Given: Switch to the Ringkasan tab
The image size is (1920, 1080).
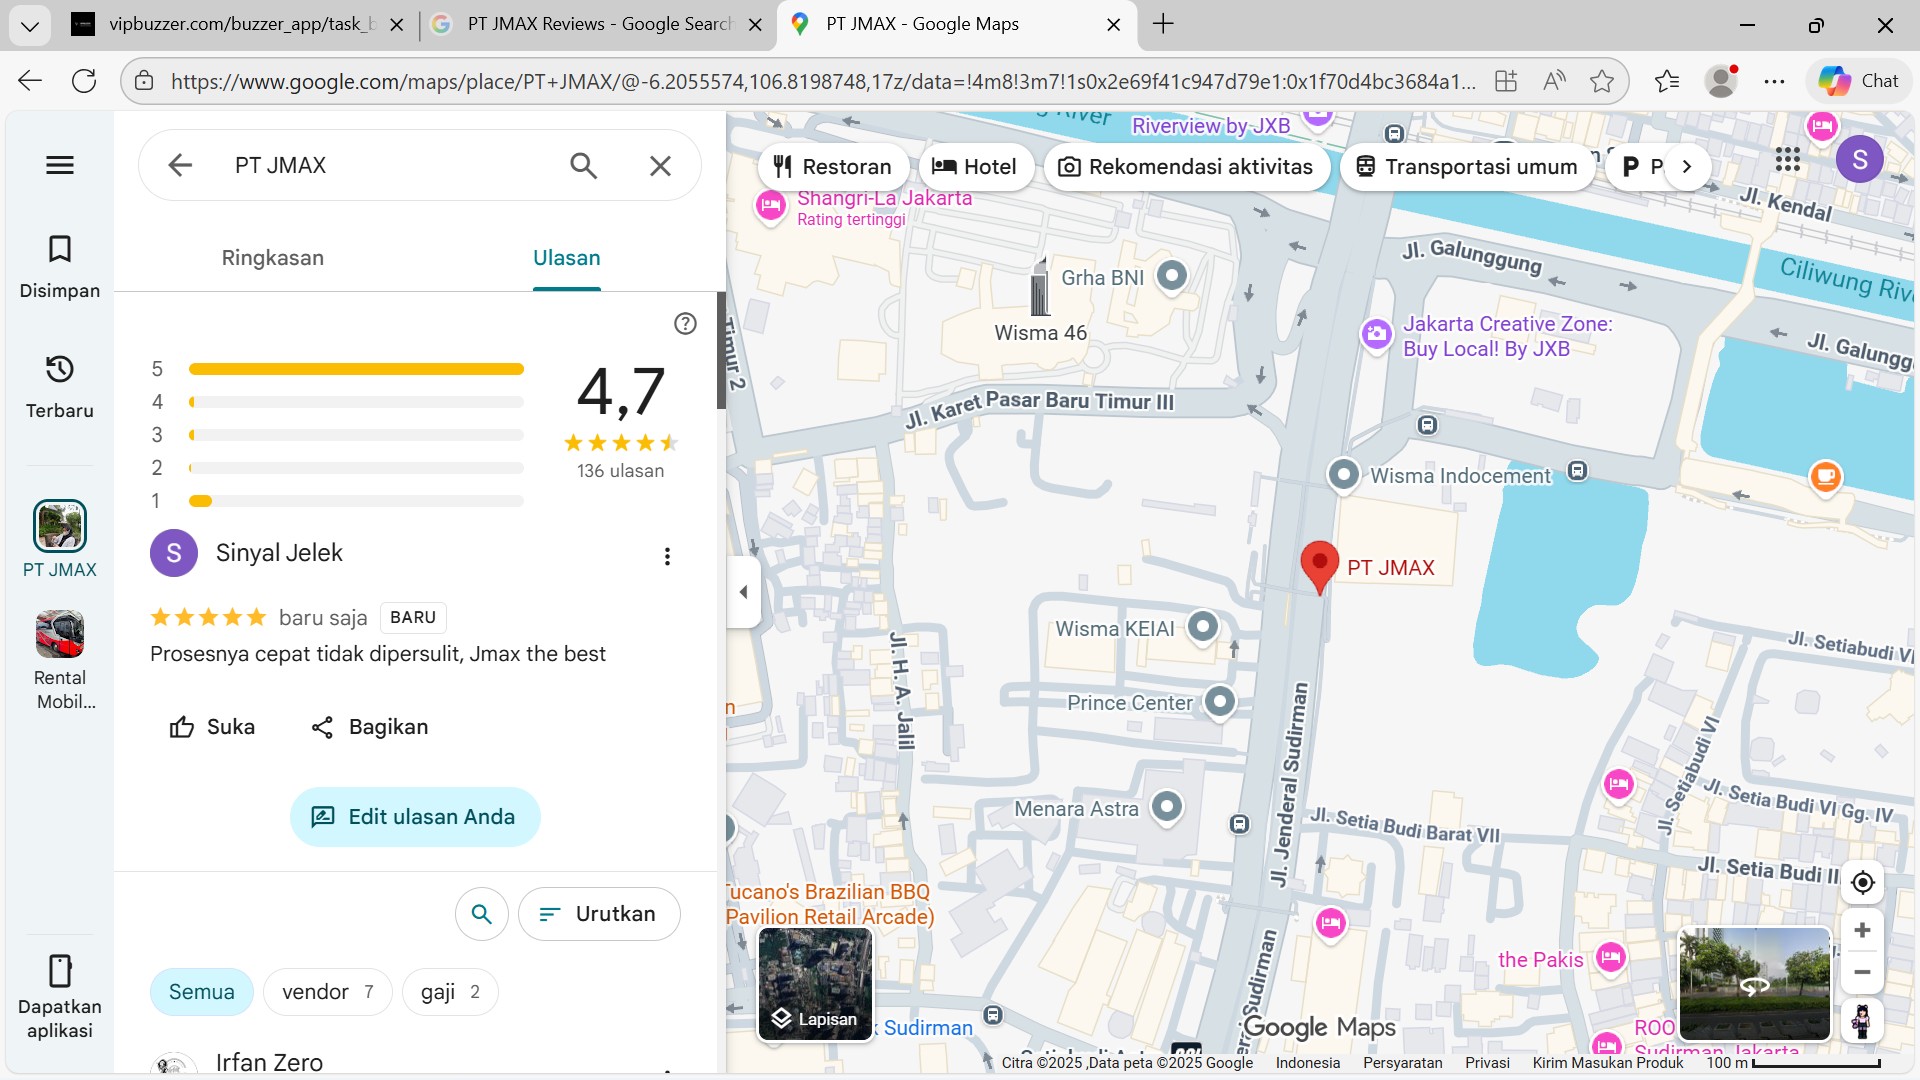Looking at the screenshot, I should coord(272,258).
